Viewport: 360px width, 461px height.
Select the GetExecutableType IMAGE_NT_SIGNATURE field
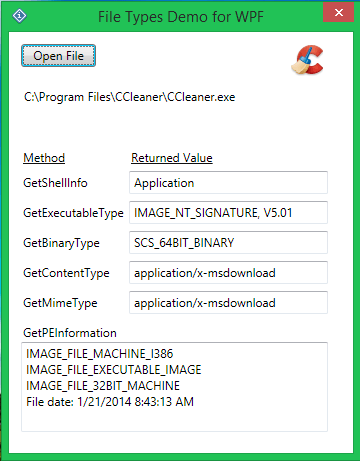point(228,213)
